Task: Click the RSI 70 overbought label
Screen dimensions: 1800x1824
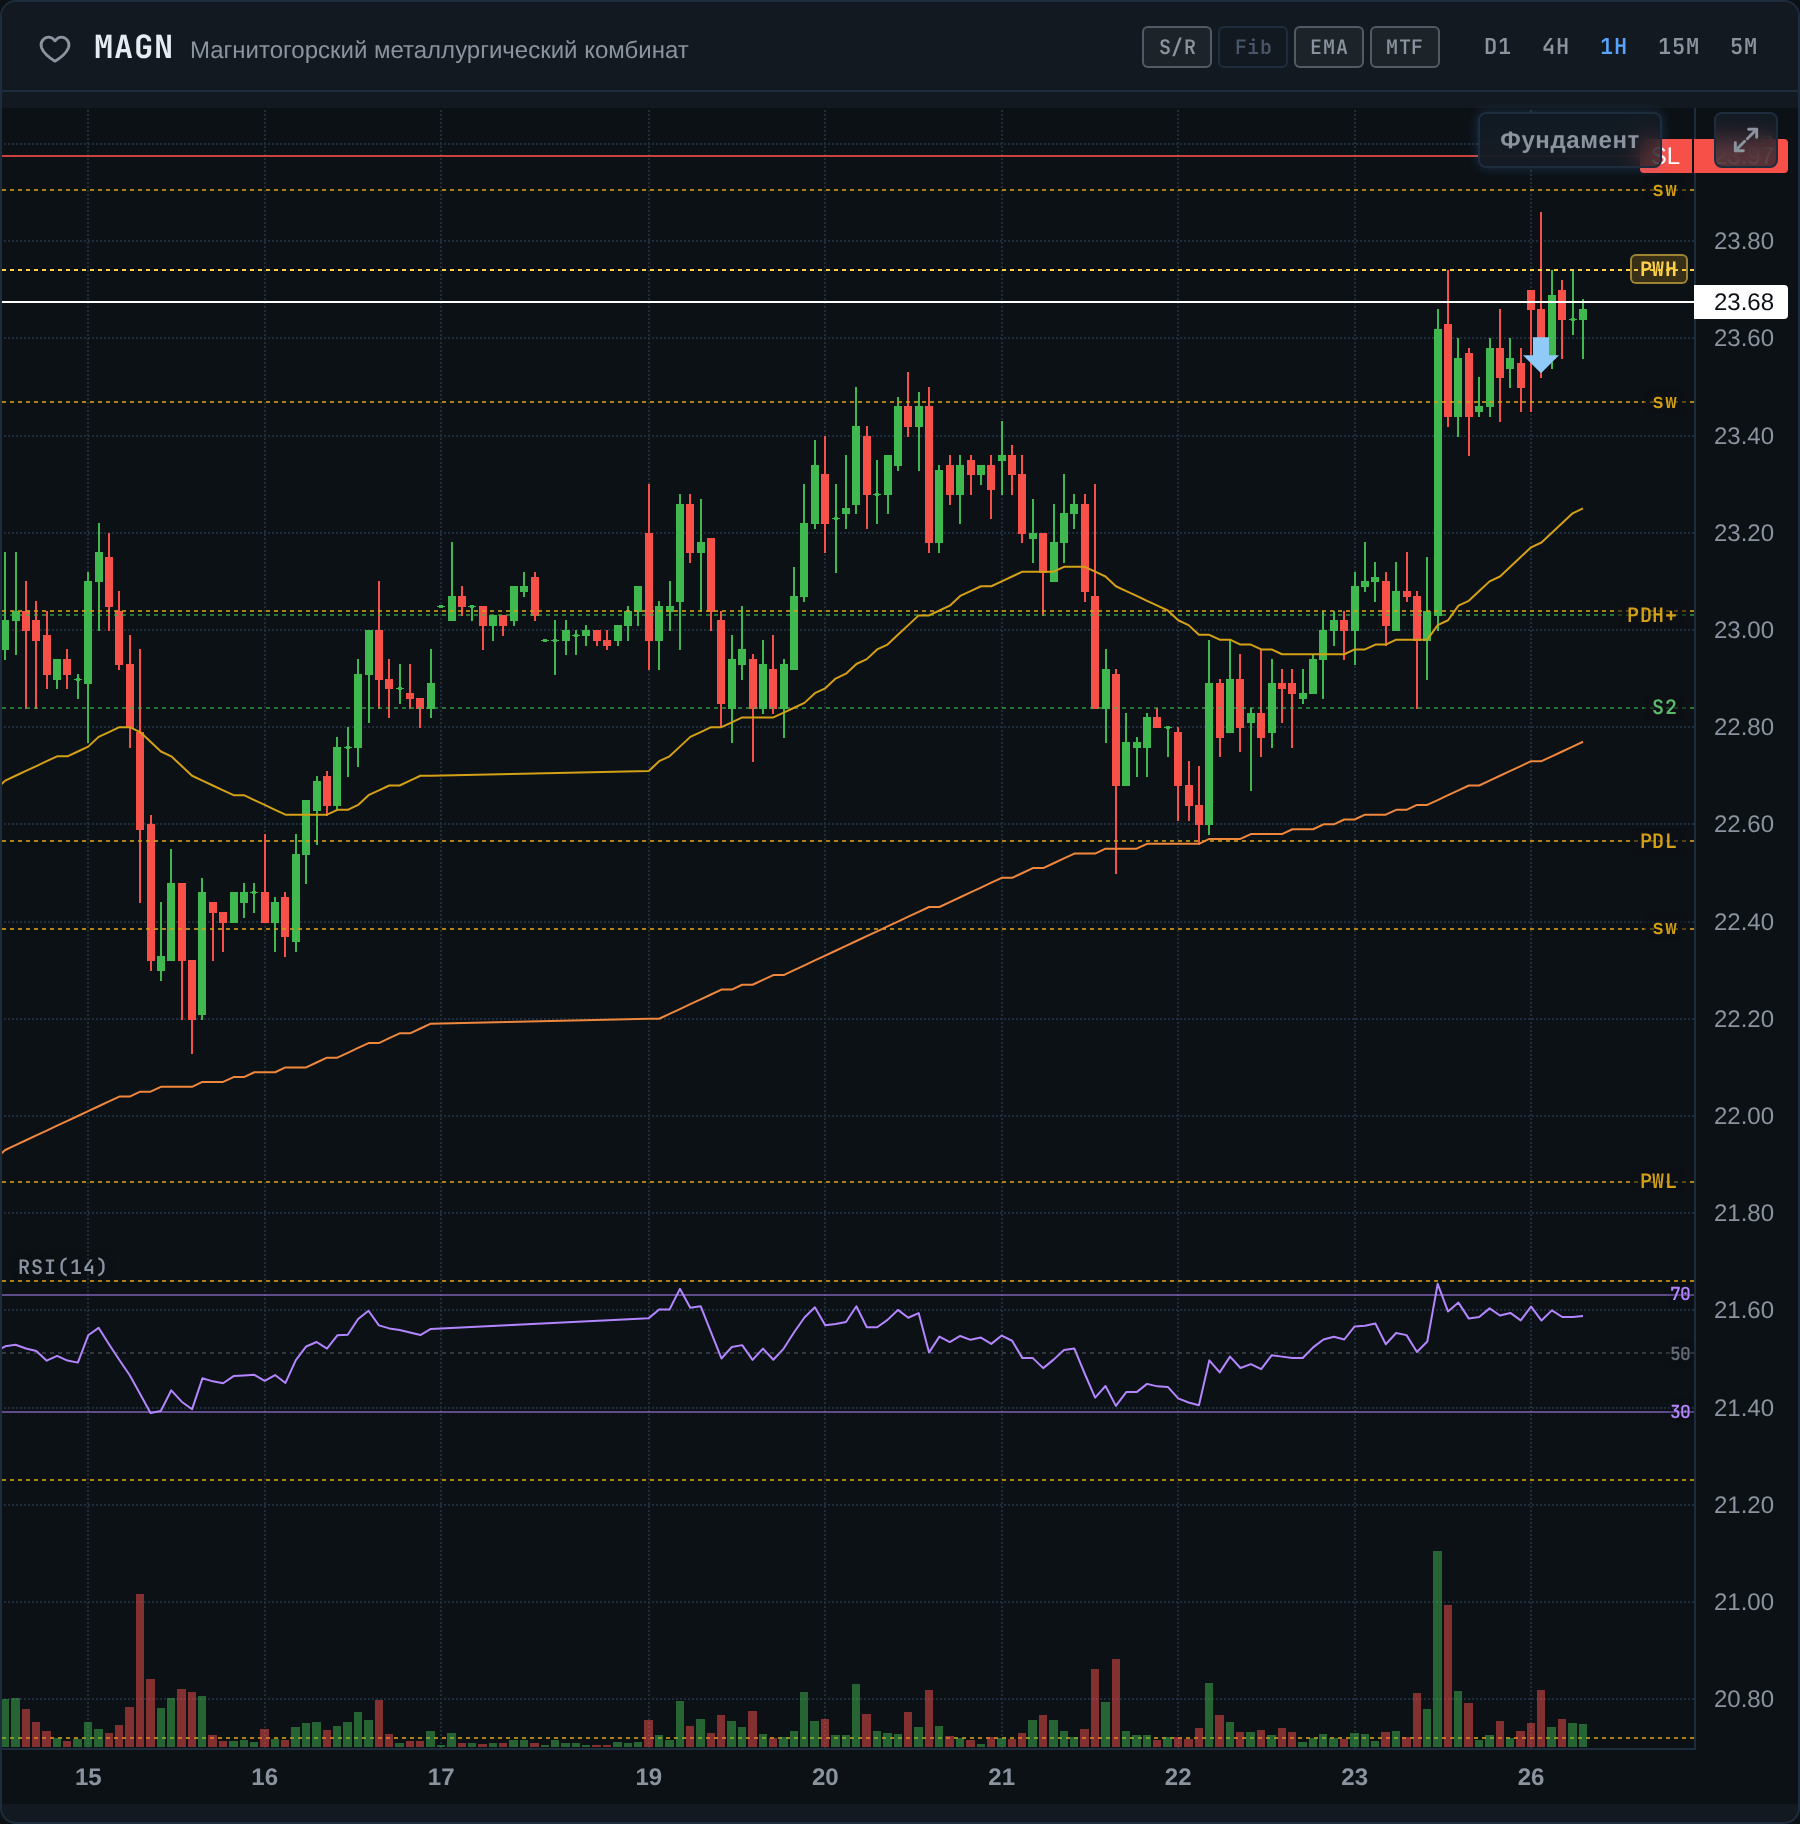Action: (1680, 1294)
